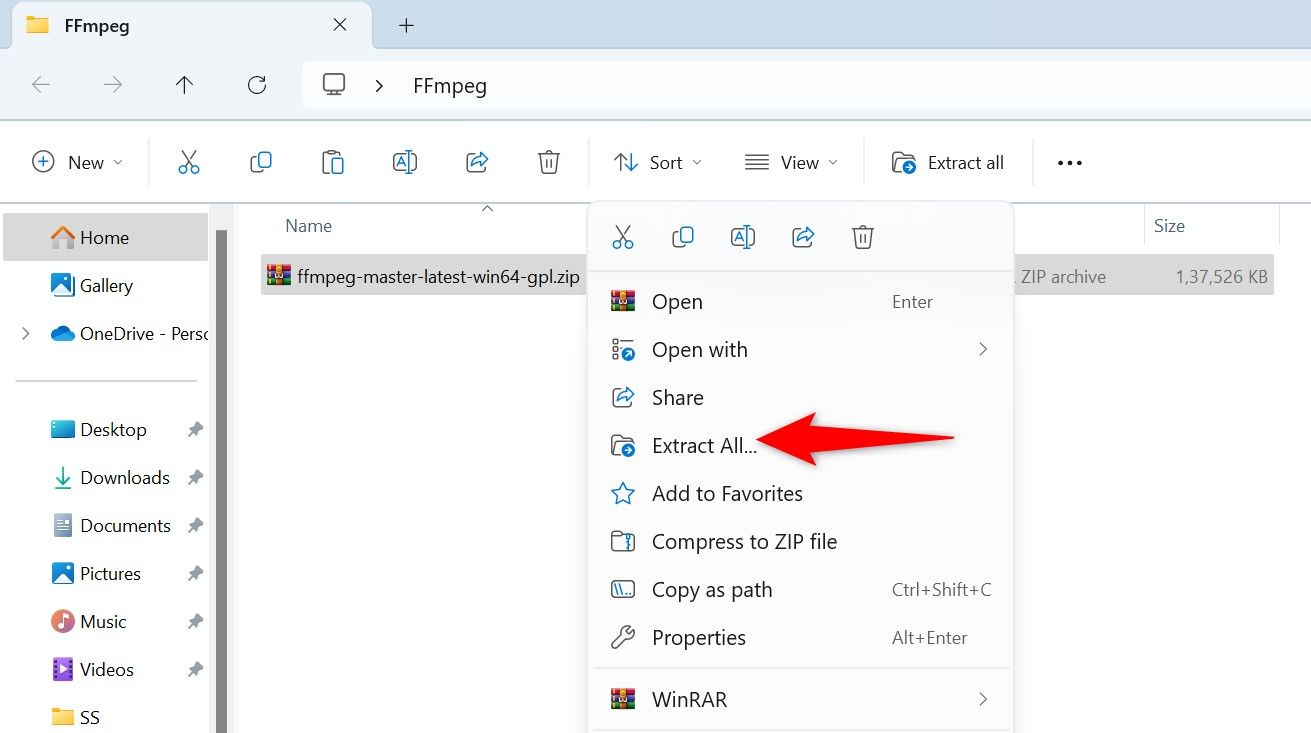Sort by the Size column header
The height and width of the screenshot is (733, 1311).
pos(1169,226)
